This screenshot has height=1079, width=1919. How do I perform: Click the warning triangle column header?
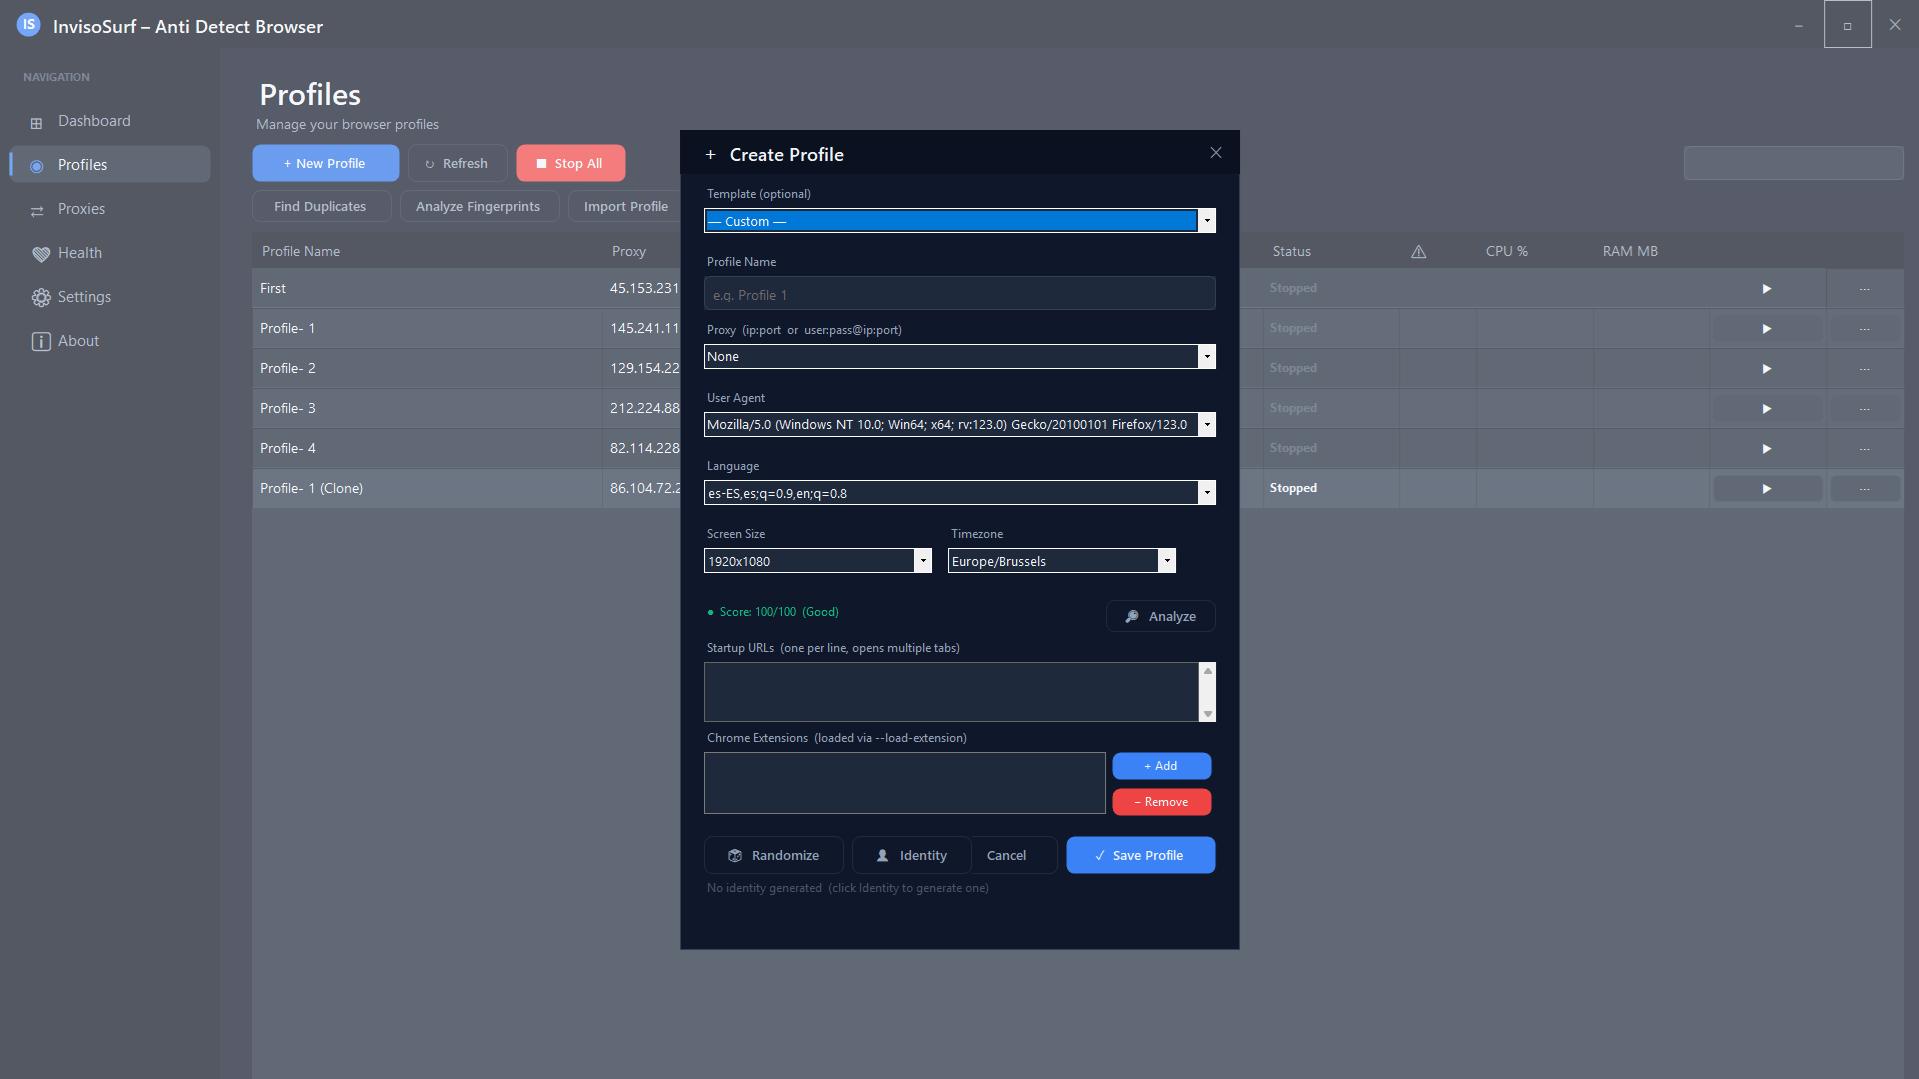coord(1418,252)
